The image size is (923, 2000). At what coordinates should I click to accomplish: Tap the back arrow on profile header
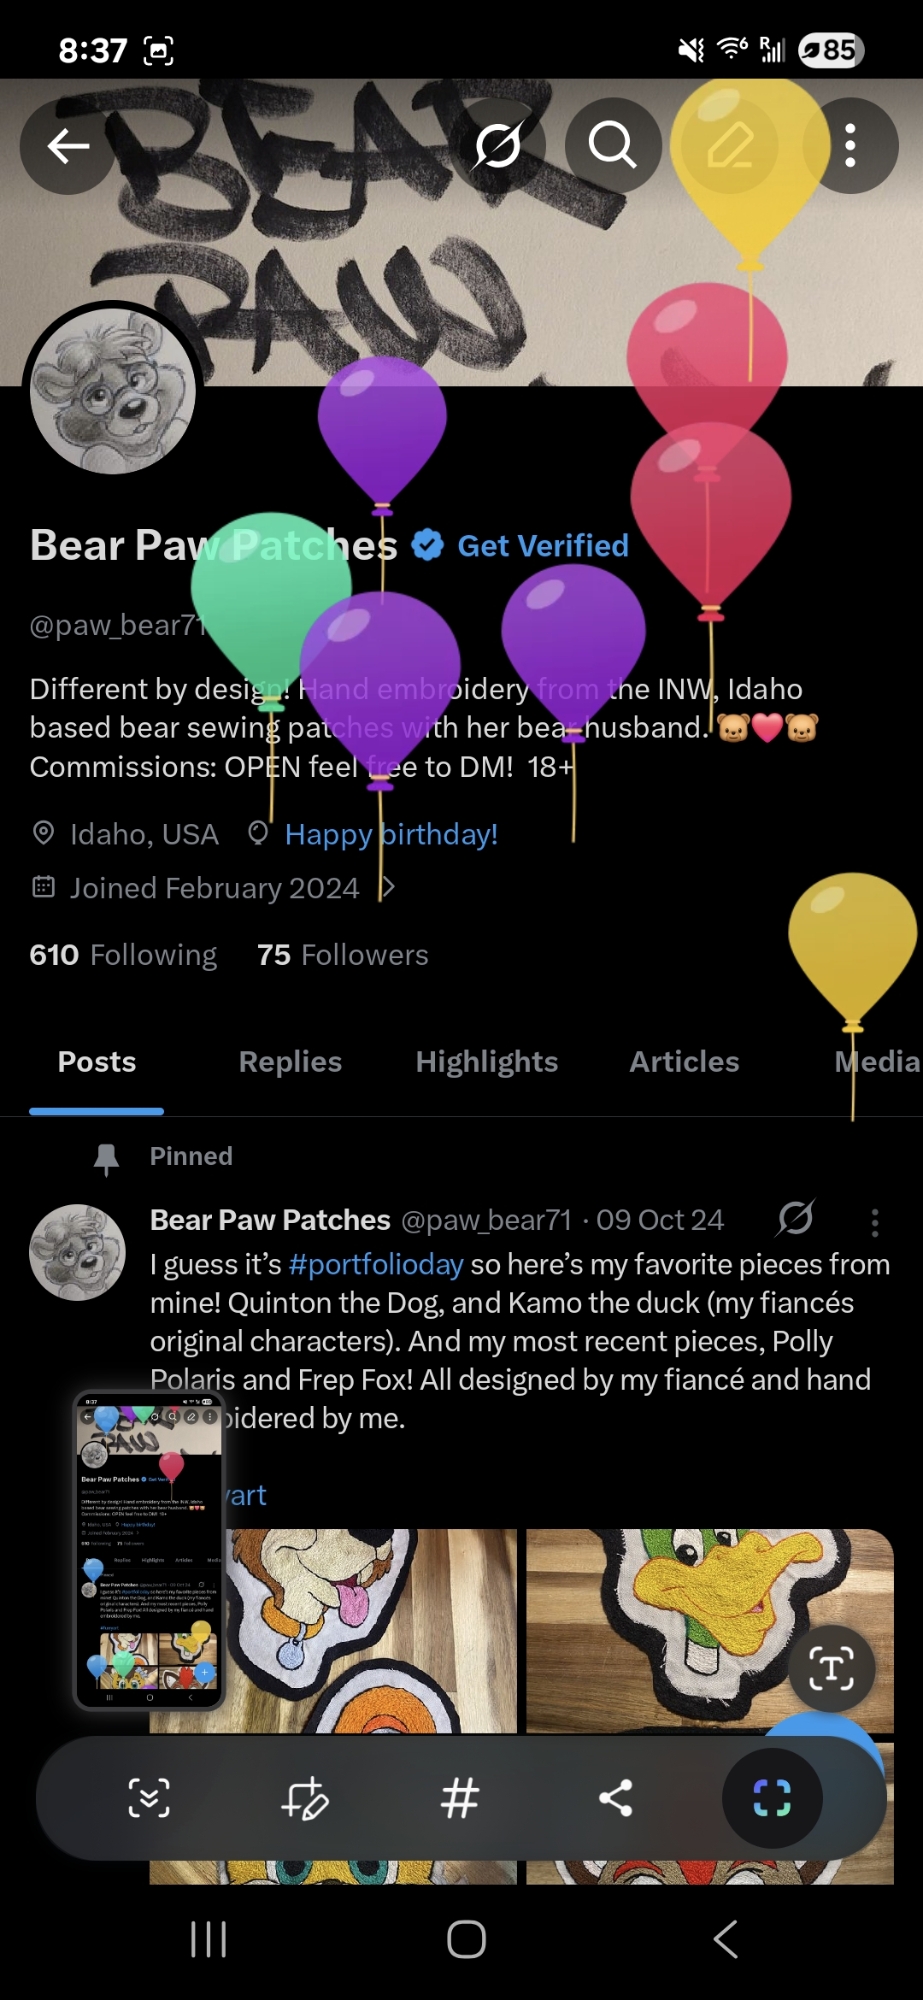[x=68, y=146]
